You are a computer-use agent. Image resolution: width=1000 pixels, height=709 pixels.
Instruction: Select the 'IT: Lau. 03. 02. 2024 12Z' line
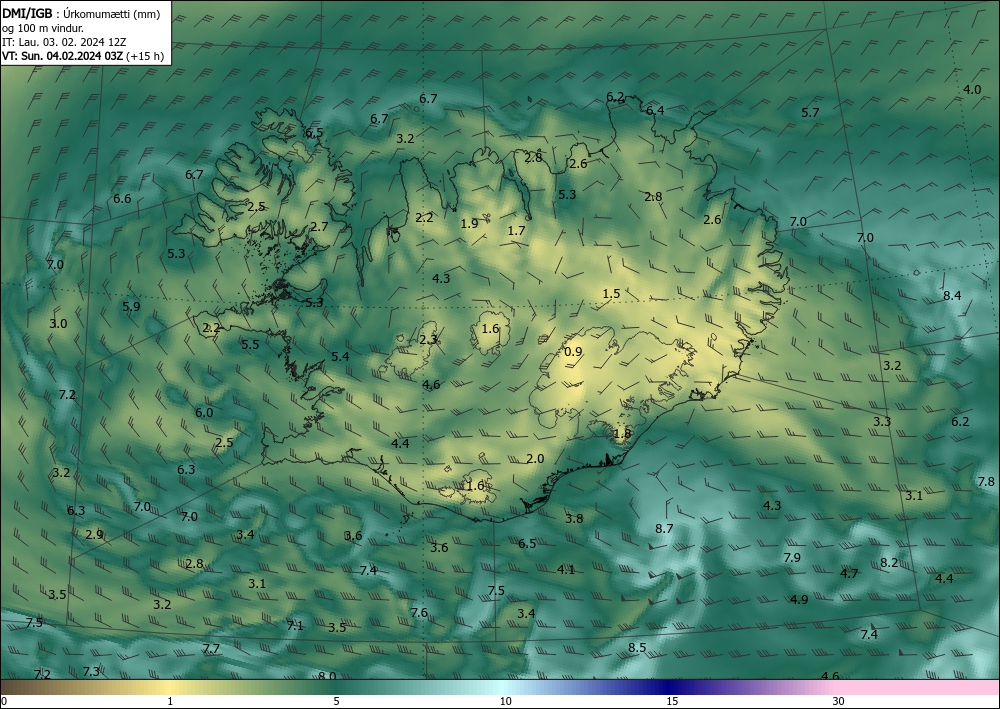64,42
